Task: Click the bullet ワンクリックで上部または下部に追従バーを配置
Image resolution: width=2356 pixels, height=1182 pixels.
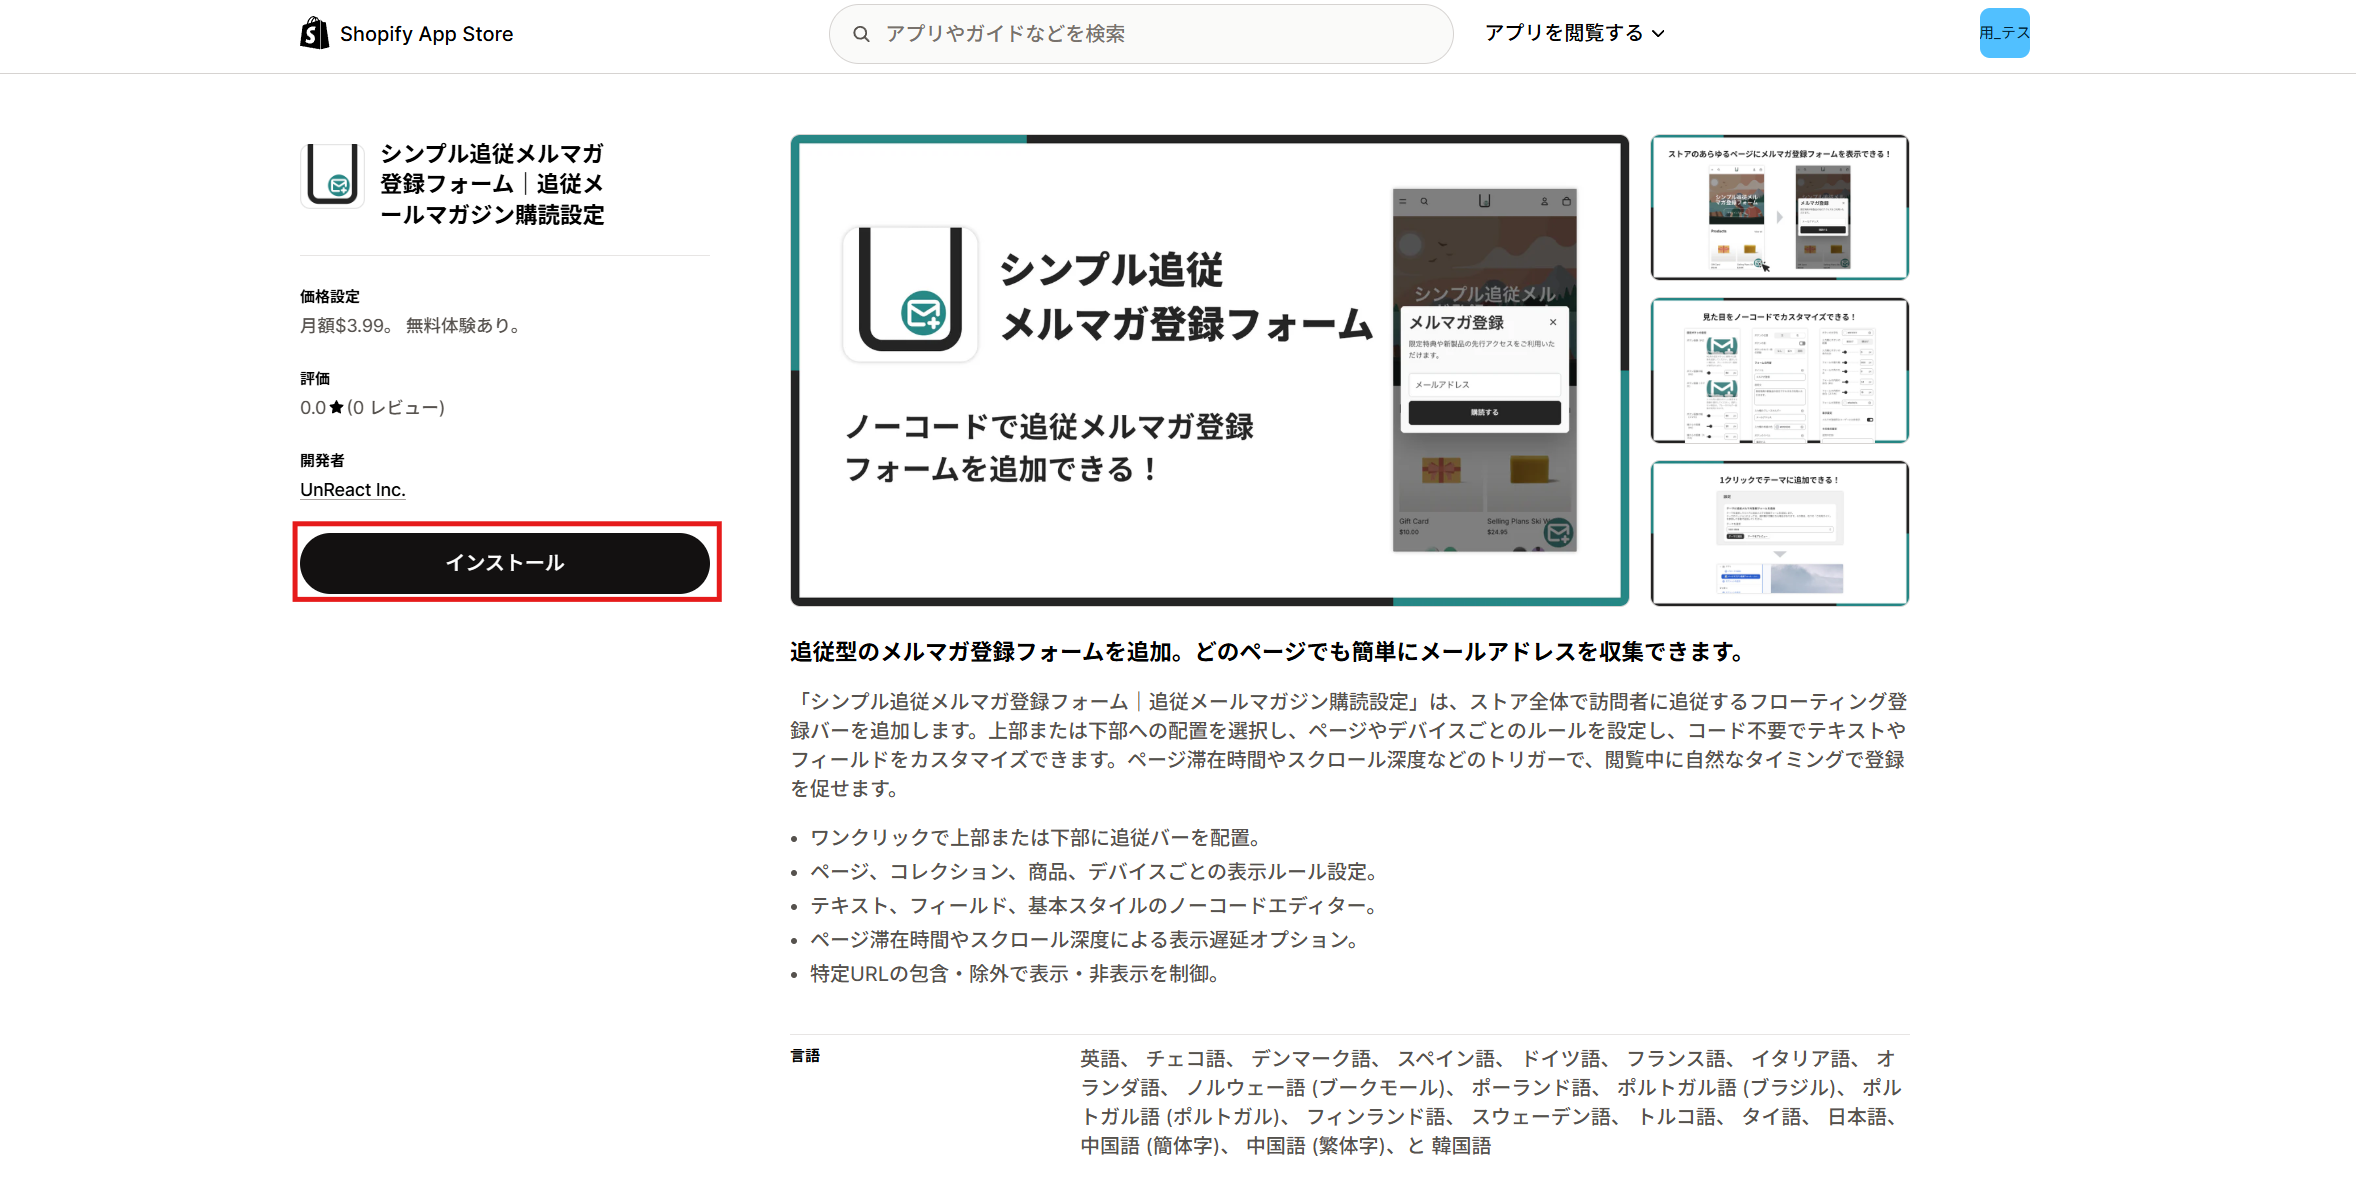Action: (1036, 838)
